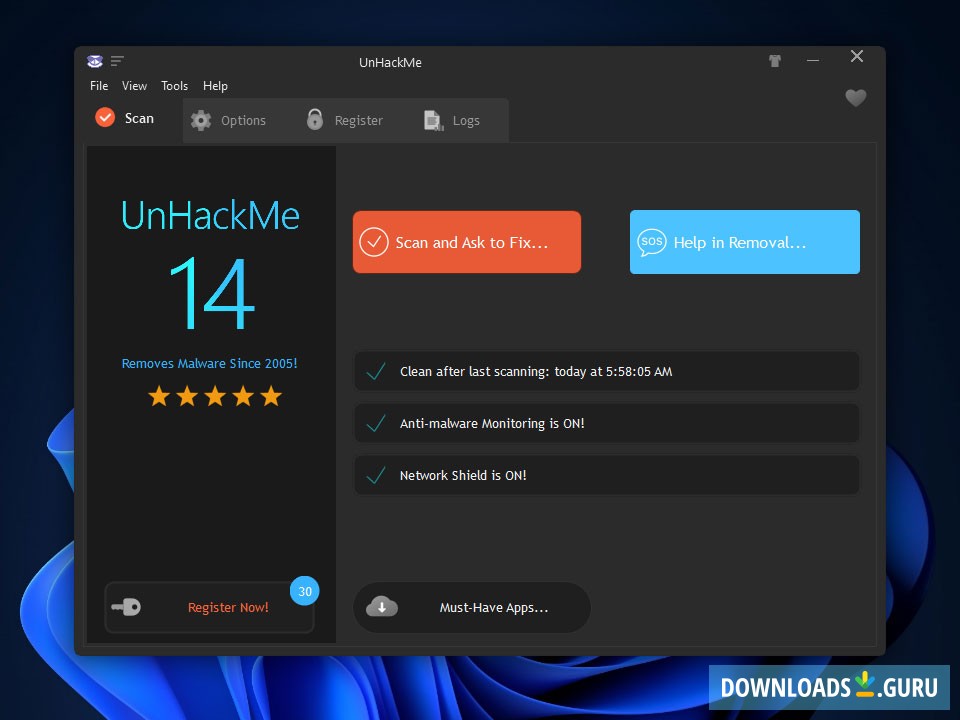
Task: Click Register Now! button
Action: tap(209, 607)
